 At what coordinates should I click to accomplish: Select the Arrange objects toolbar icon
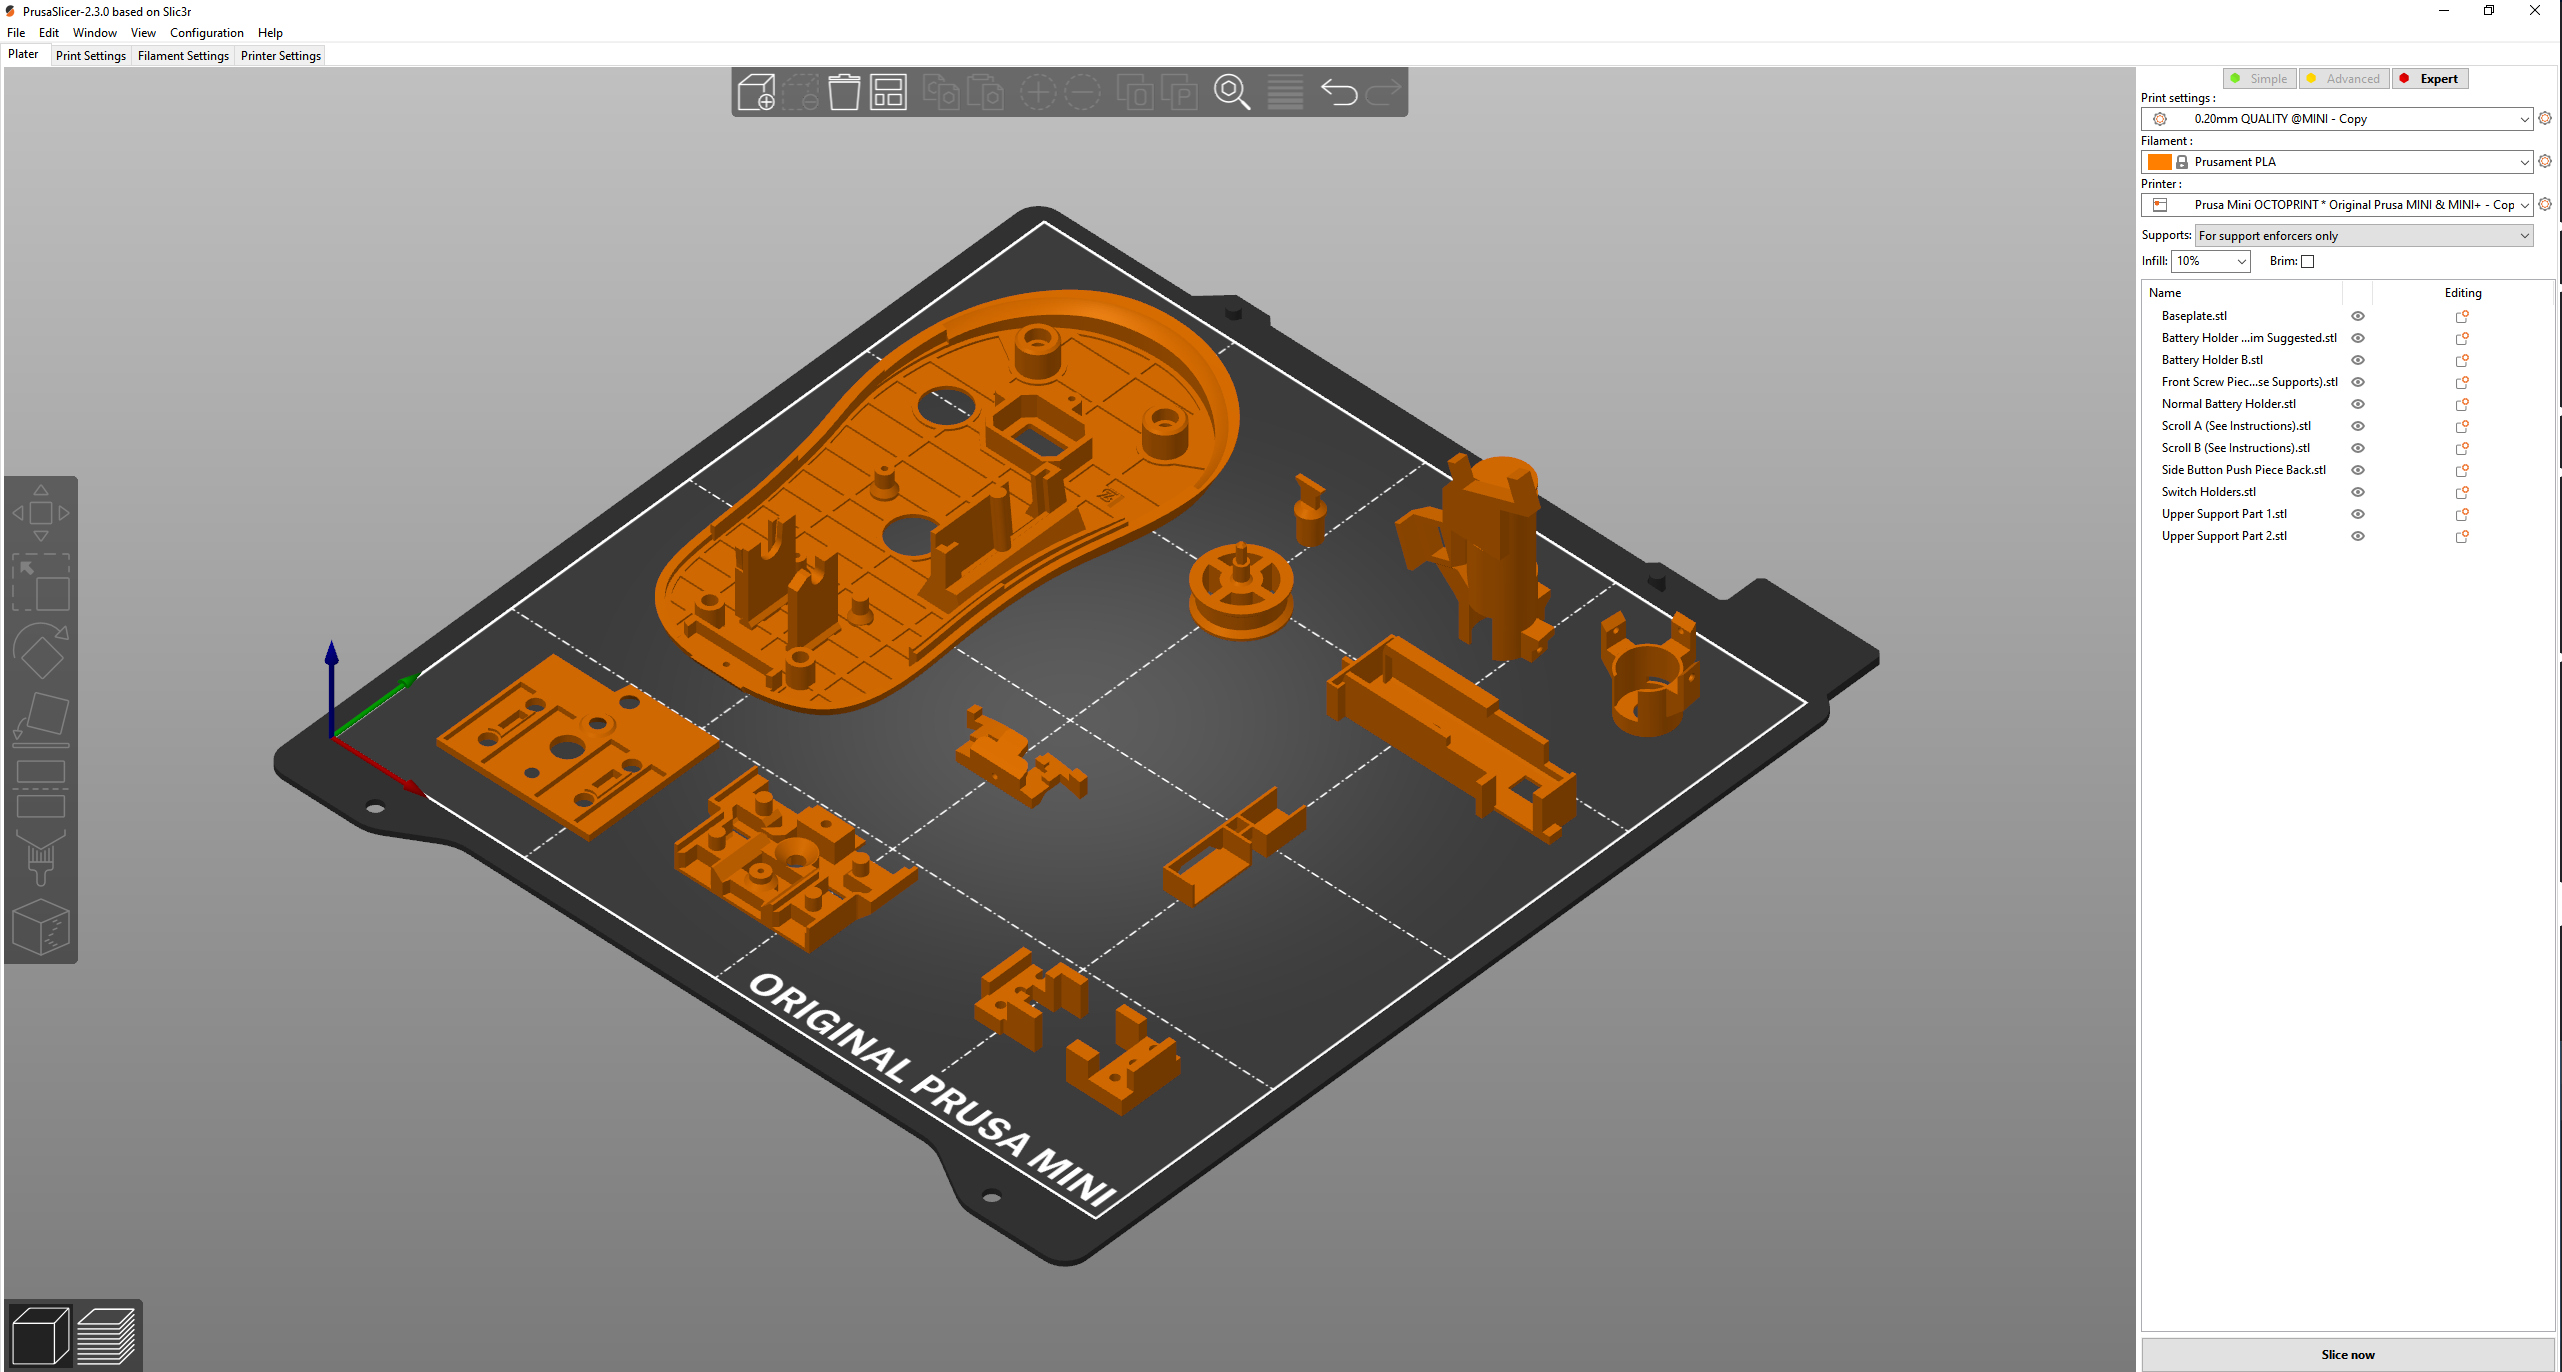(888, 92)
